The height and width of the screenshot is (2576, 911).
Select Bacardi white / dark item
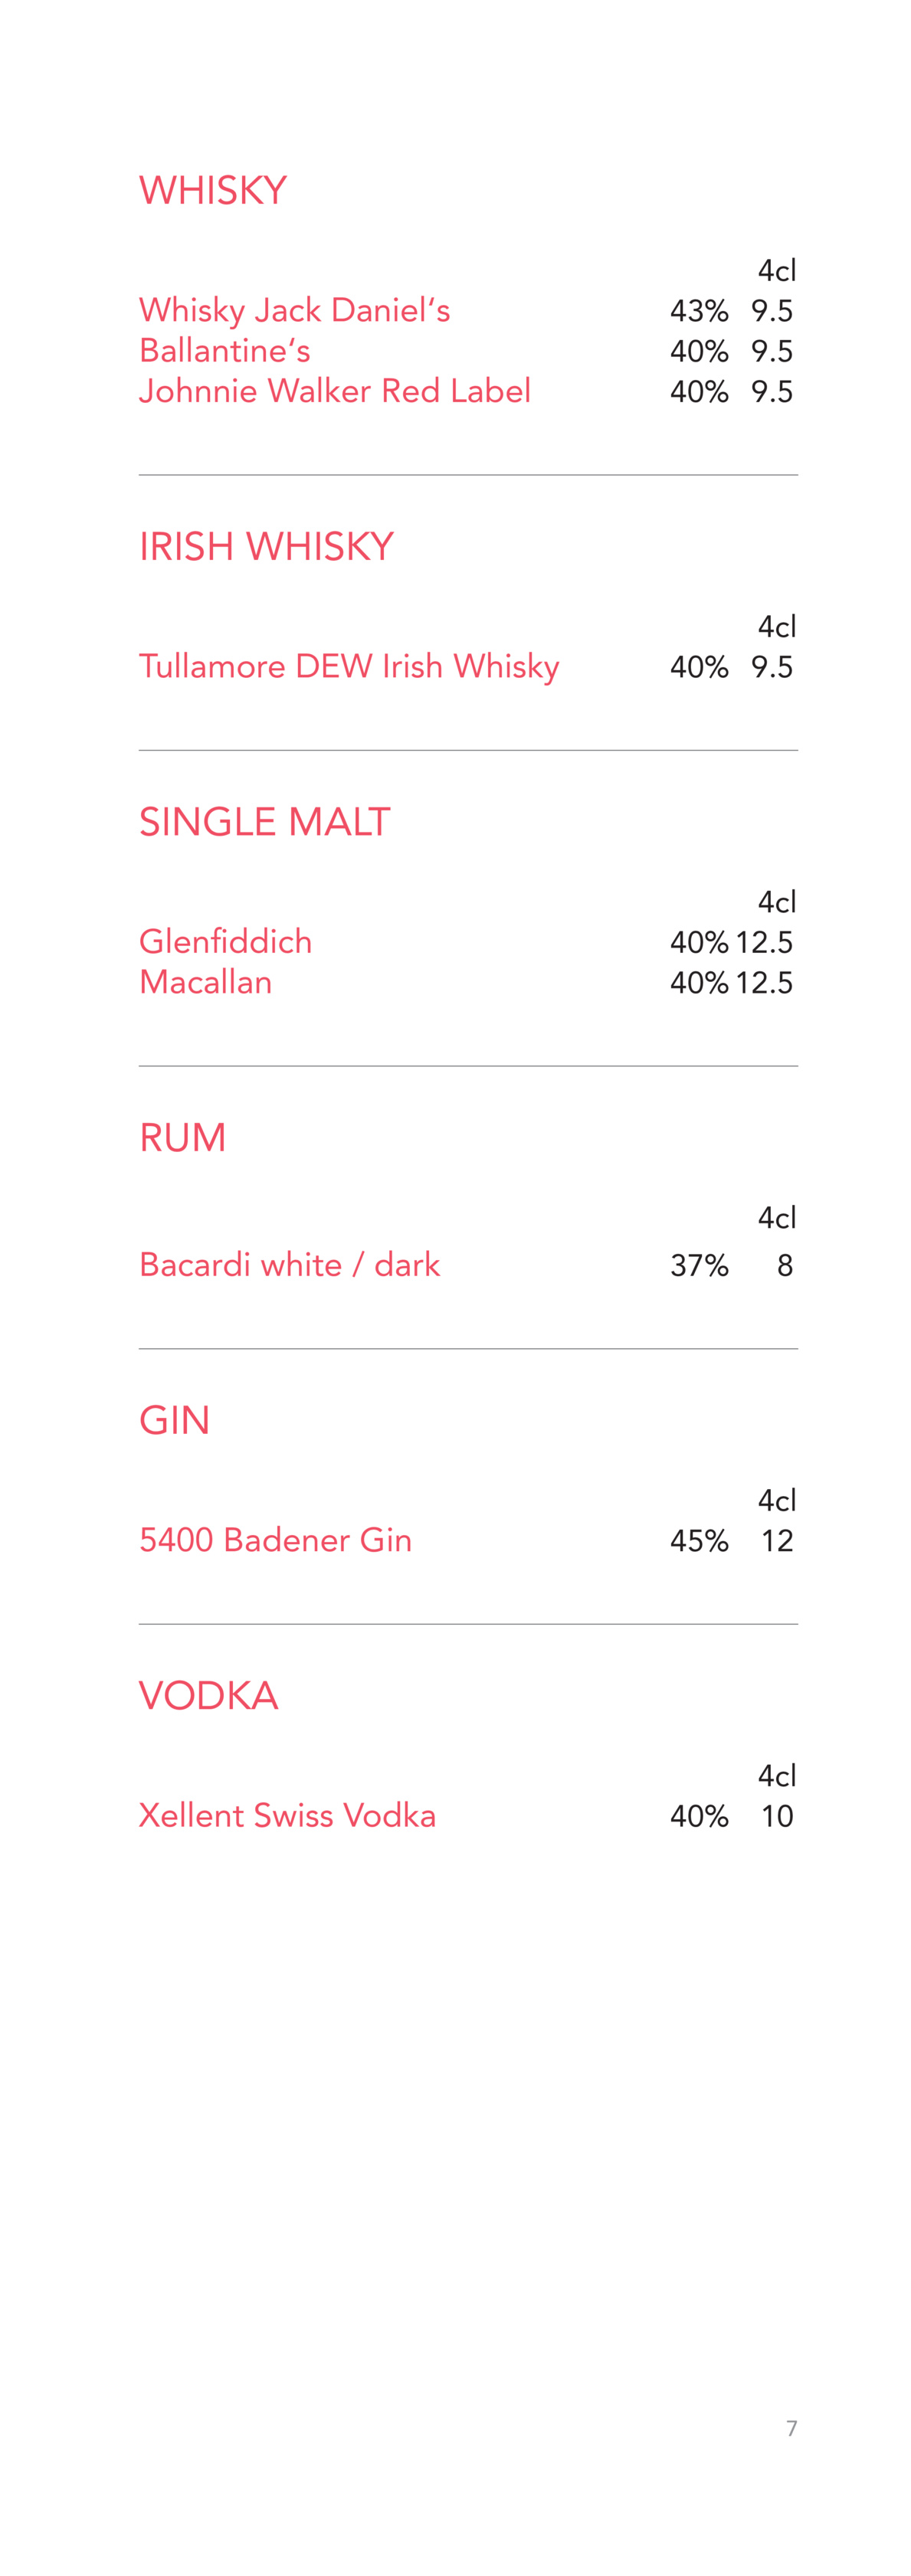point(289,1265)
